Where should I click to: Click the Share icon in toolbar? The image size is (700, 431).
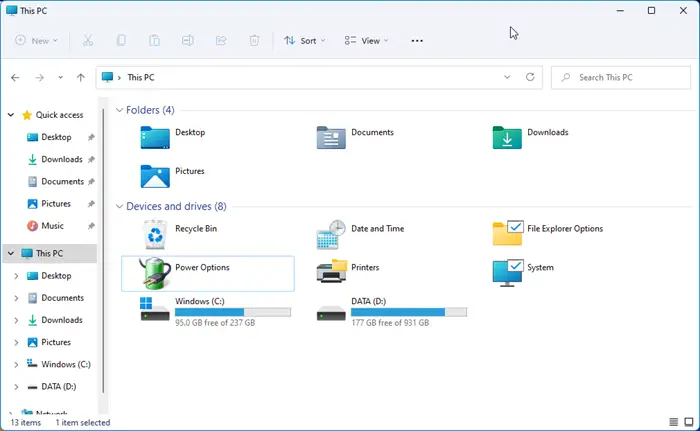[221, 41]
